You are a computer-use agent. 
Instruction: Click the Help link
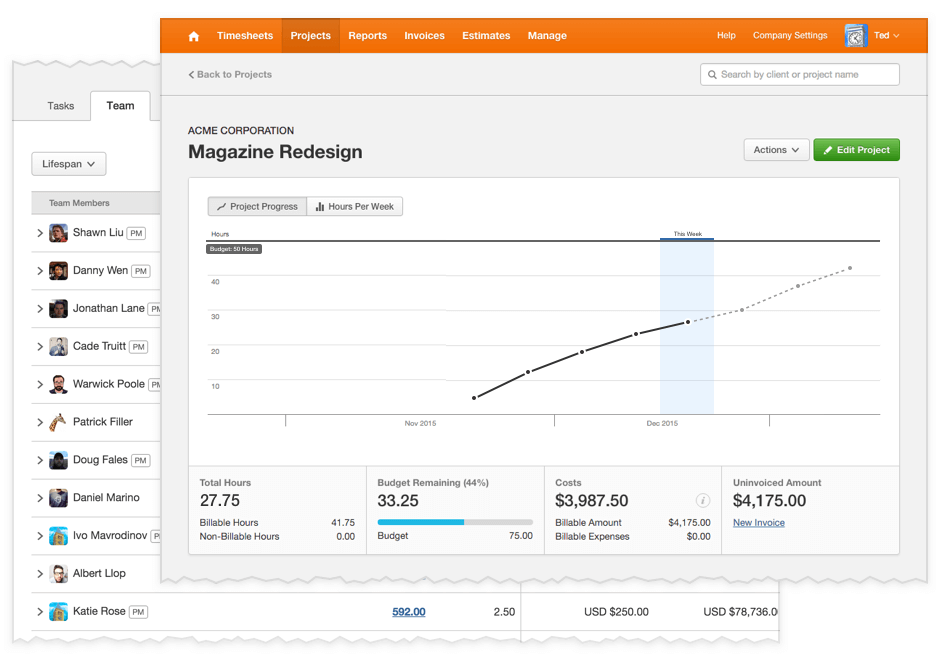click(726, 35)
